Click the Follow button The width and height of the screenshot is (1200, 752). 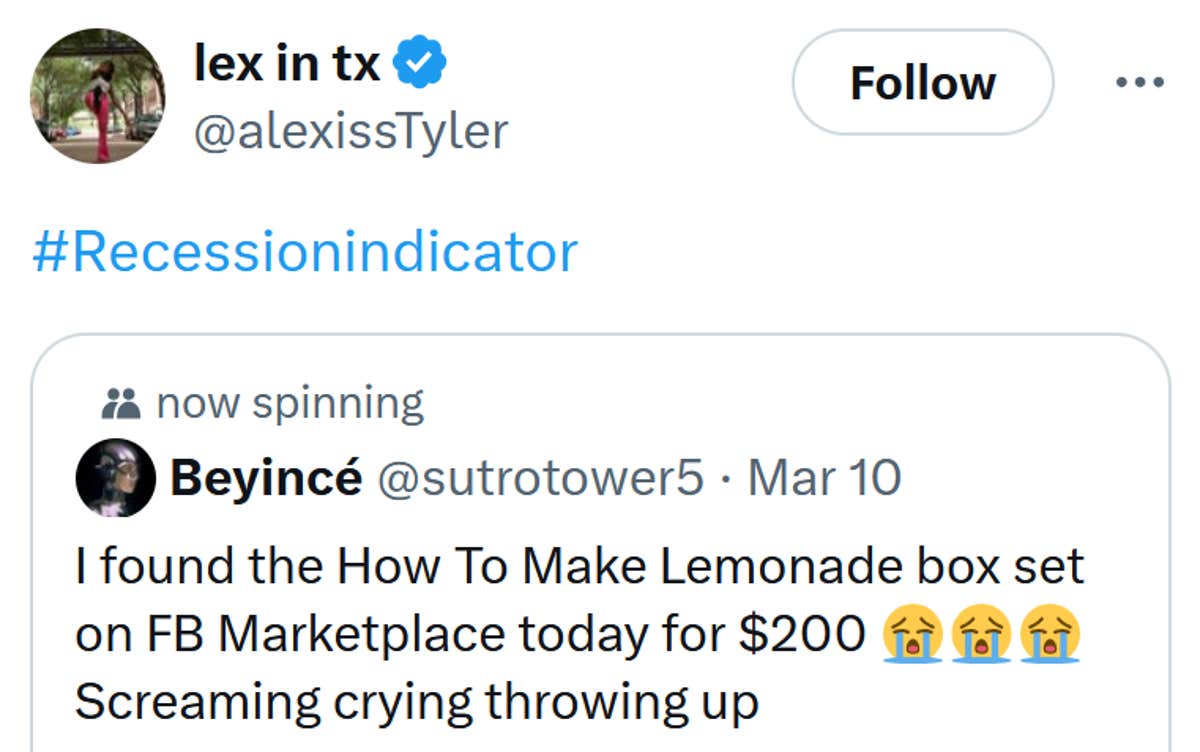pyautogui.click(x=922, y=83)
